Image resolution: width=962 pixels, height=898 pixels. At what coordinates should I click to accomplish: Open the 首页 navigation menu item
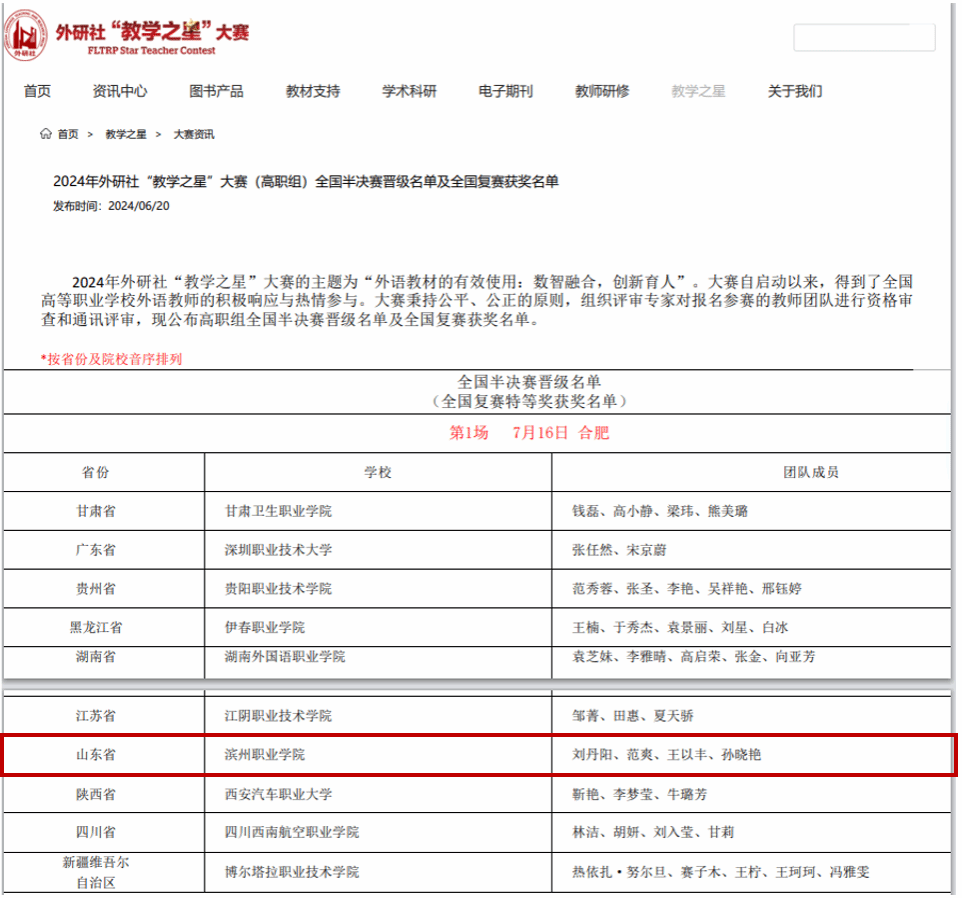pos(37,91)
